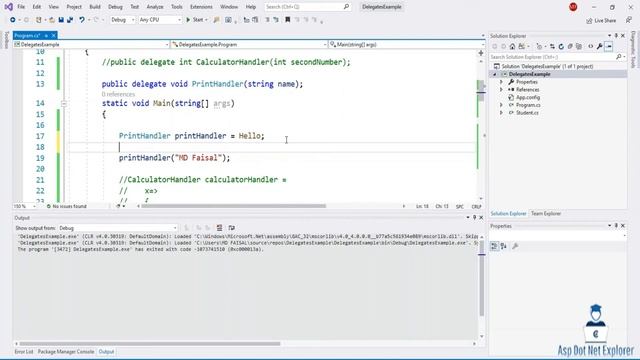Click the Save All icon

(x=70, y=20)
